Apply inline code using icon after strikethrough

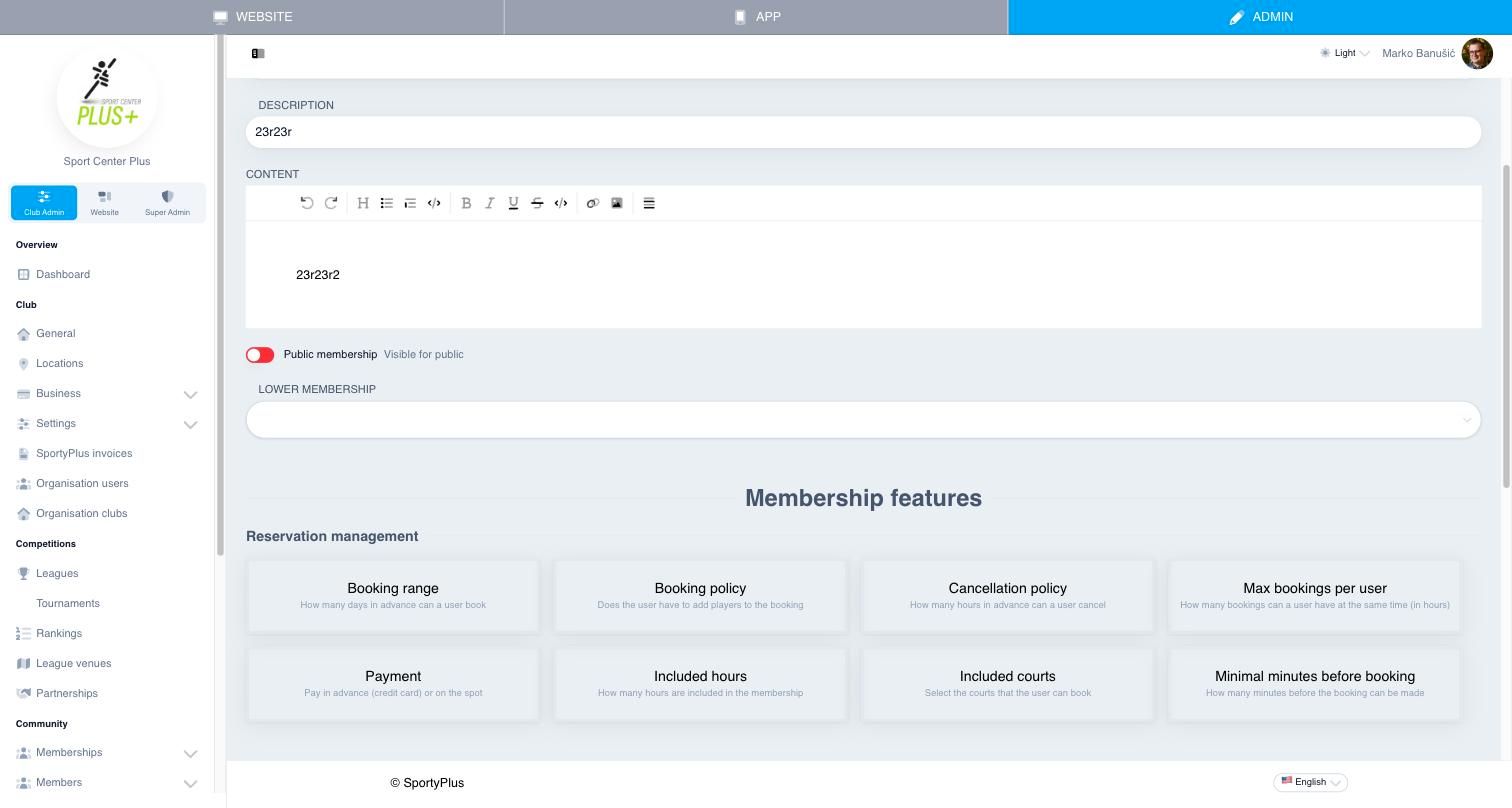click(x=561, y=203)
